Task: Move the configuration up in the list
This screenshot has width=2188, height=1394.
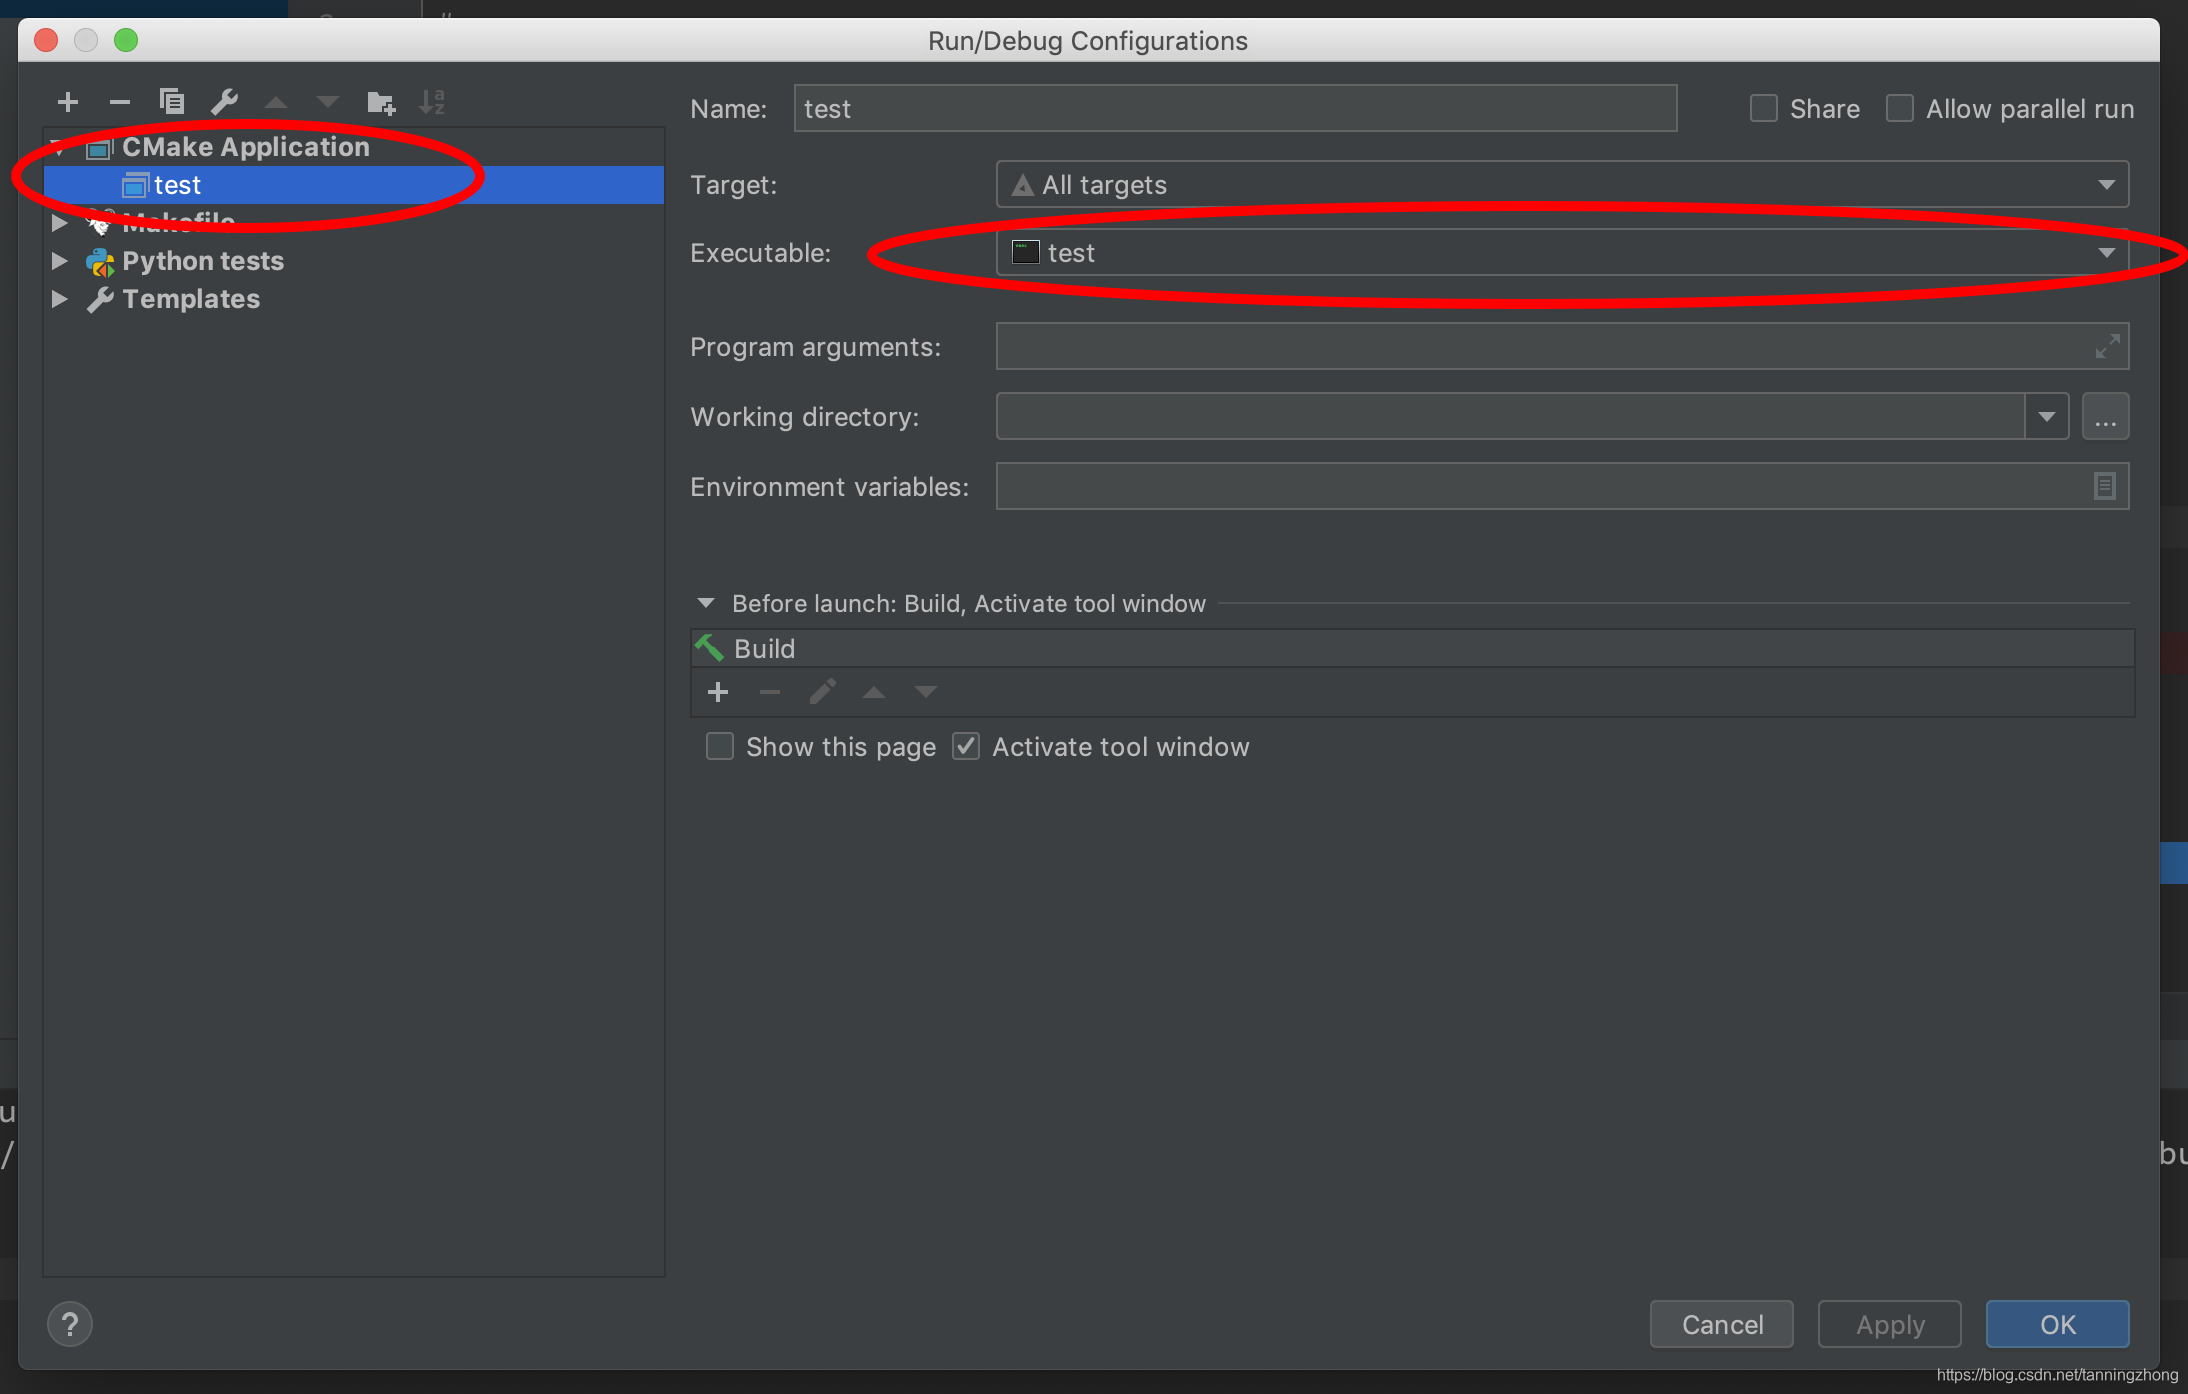Action: pyautogui.click(x=276, y=102)
